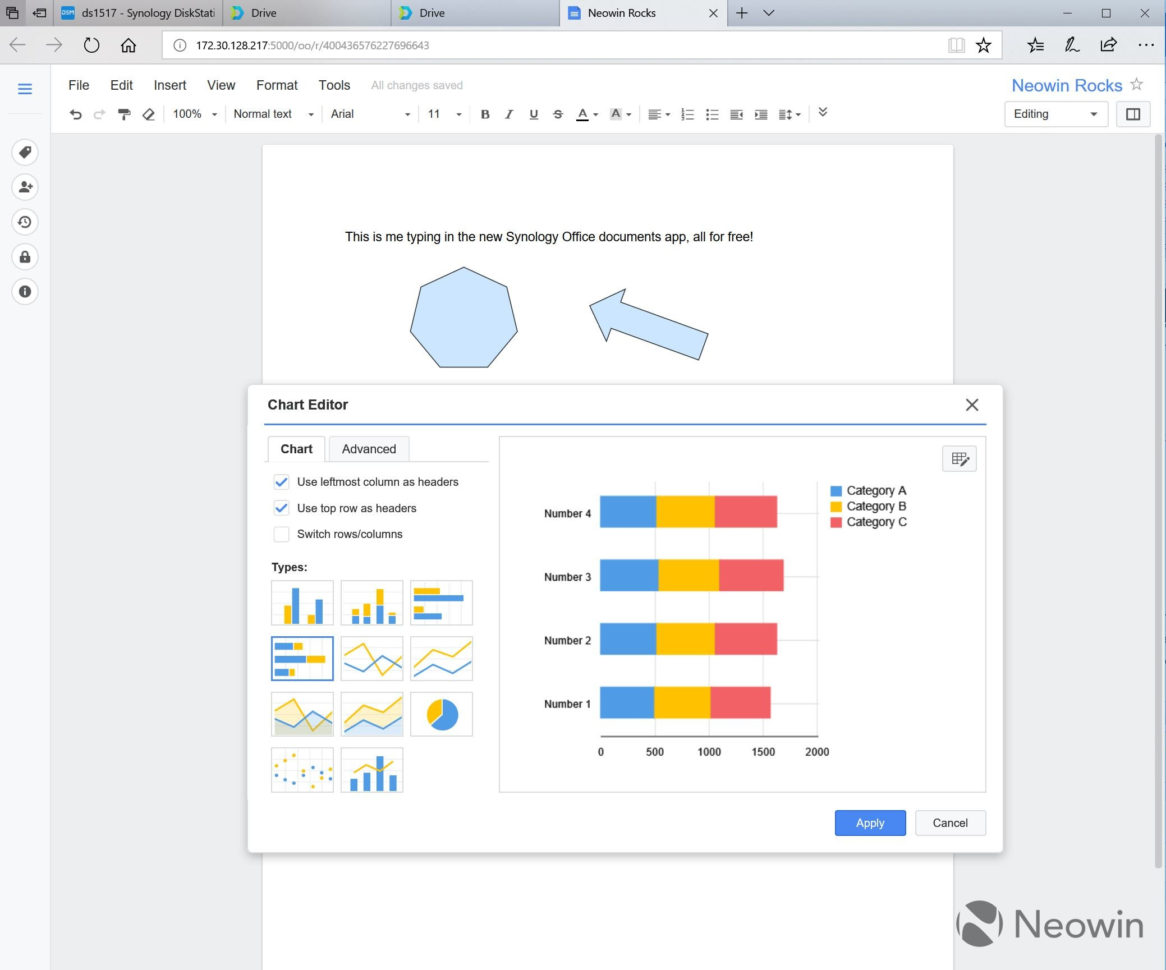The height and width of the screenshot is (970, 1166).
Task: Apply the chart changes
Action: coord(869,823)
